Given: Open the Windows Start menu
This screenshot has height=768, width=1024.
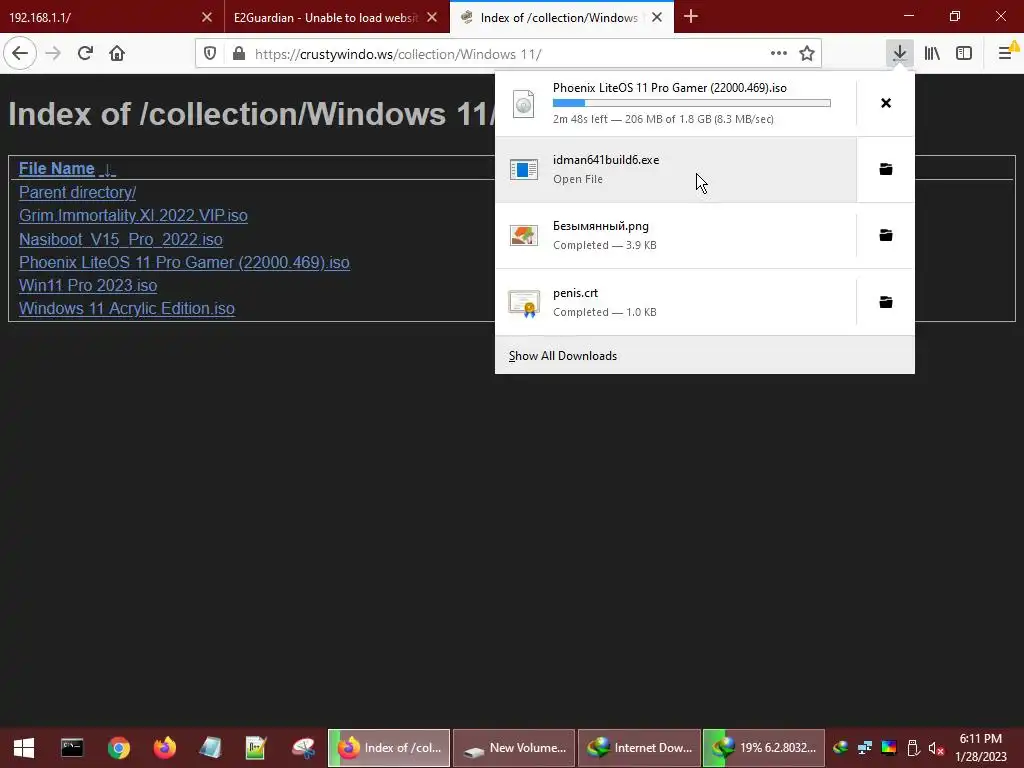Looking at the screenshot, I should point(24,748).
